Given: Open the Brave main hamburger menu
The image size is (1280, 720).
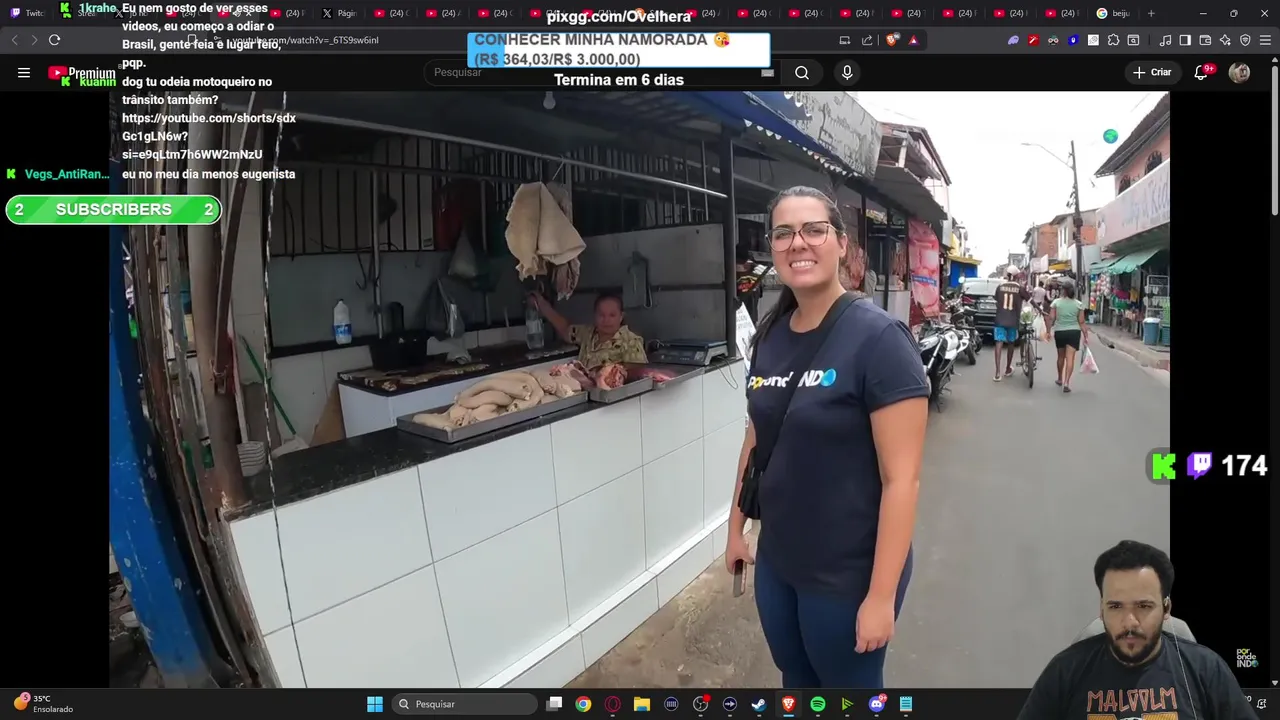Looking at the screenshot, I should pyautogui.click(x=1266, y=40).
